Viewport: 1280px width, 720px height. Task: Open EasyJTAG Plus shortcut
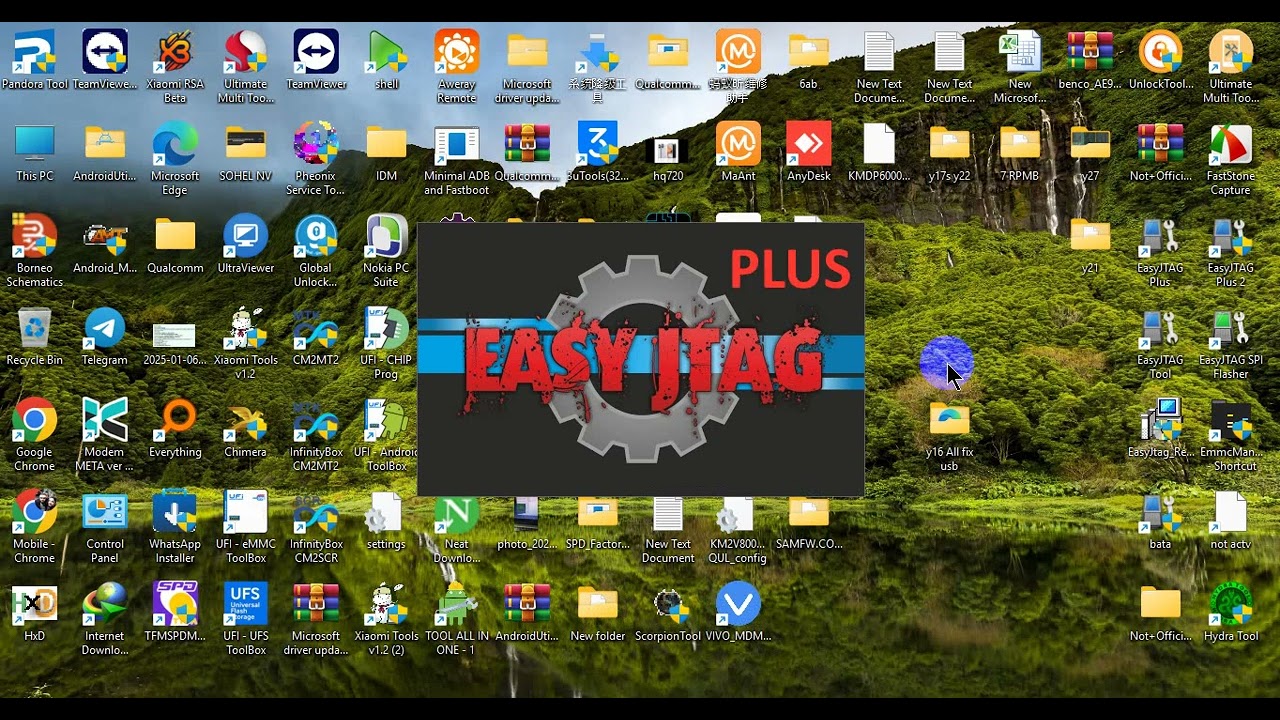[1160, 251]
